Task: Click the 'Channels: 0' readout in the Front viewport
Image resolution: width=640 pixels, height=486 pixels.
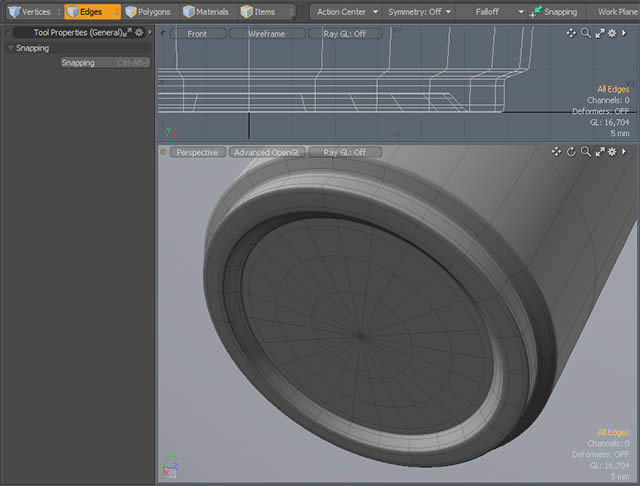Action: [608, 100]
